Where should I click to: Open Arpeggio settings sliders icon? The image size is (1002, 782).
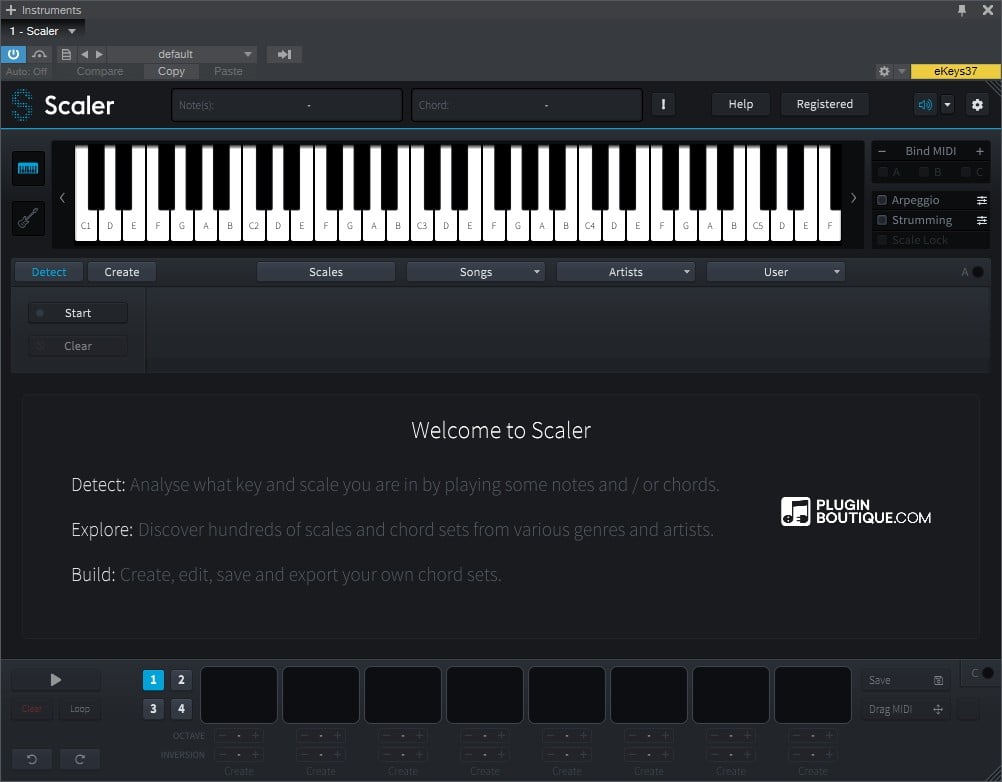(x=982, y=201)
